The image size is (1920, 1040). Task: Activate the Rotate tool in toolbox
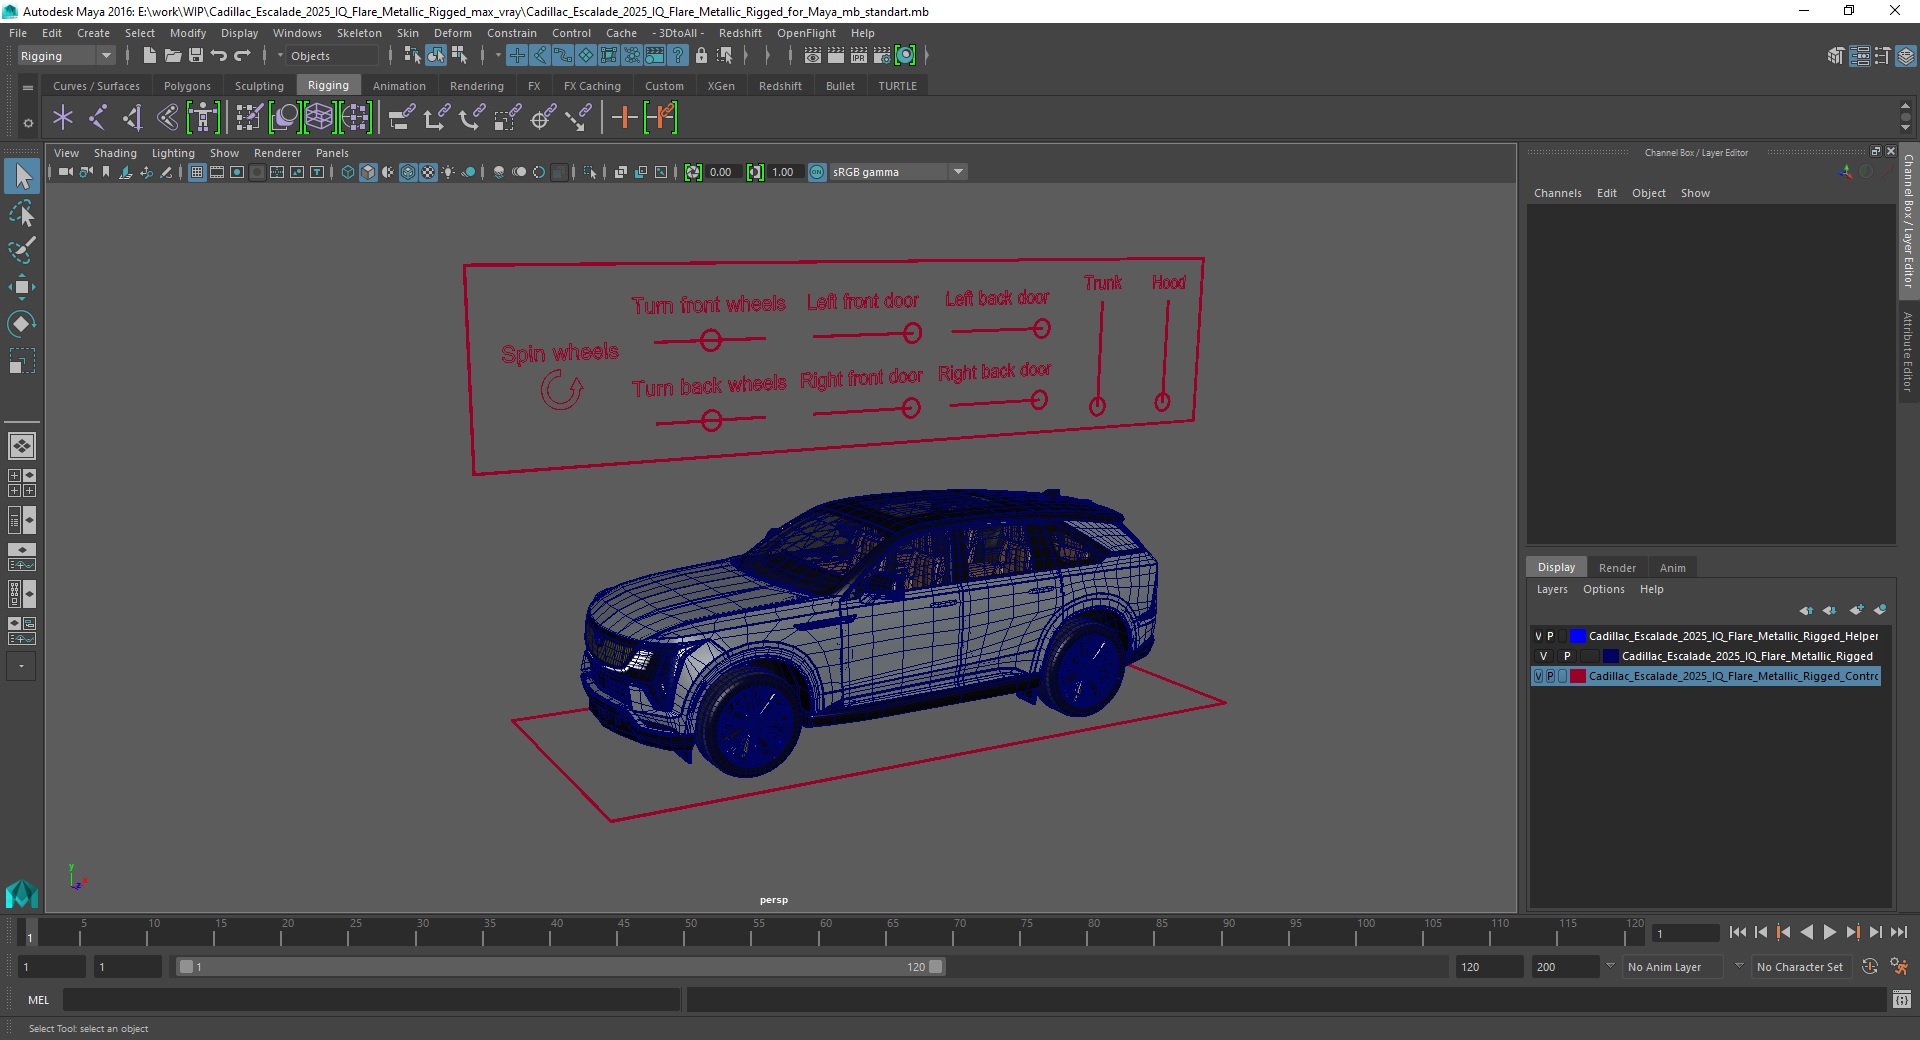22,323
